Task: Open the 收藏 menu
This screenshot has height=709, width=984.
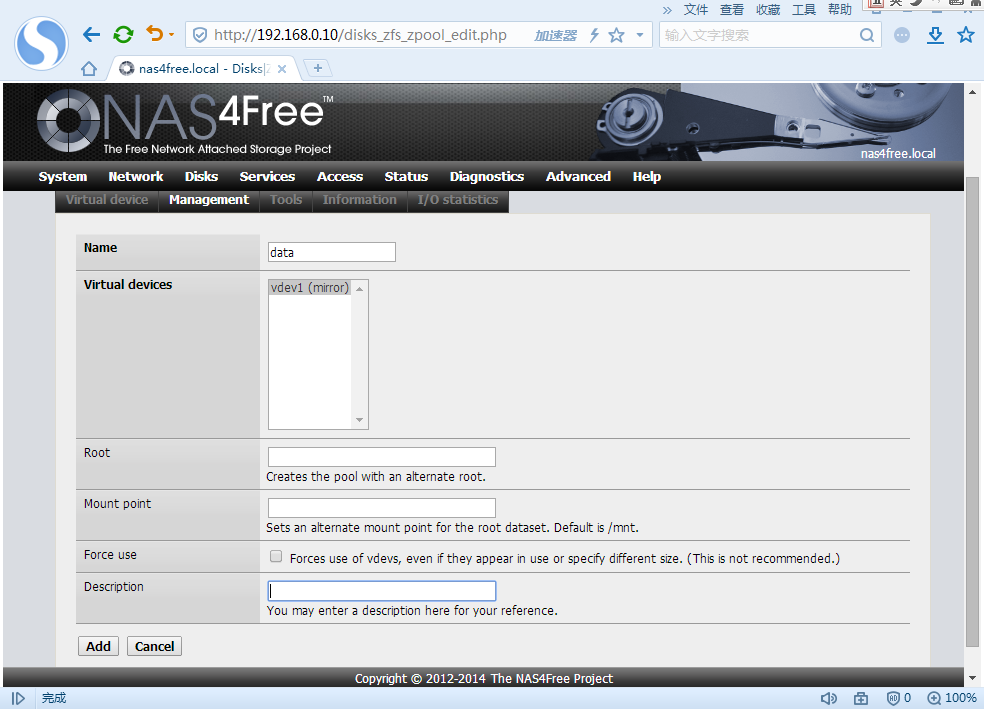Action: point(768,9)
